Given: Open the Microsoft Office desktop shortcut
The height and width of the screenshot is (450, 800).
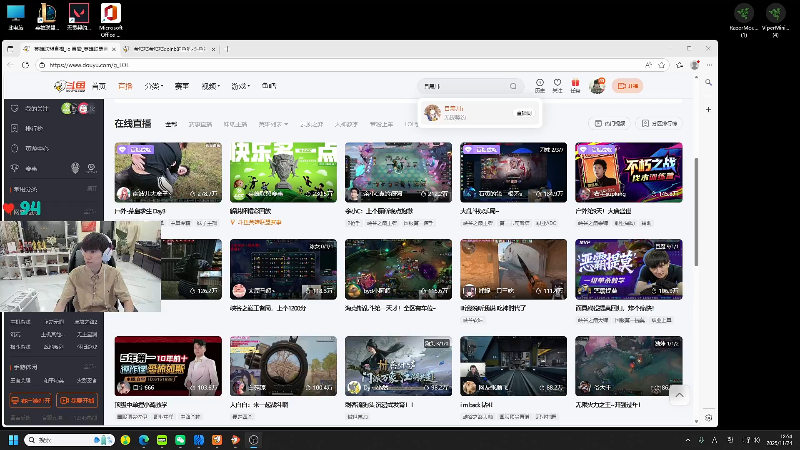Looking at the screenshot, I should tap(110, 20).
